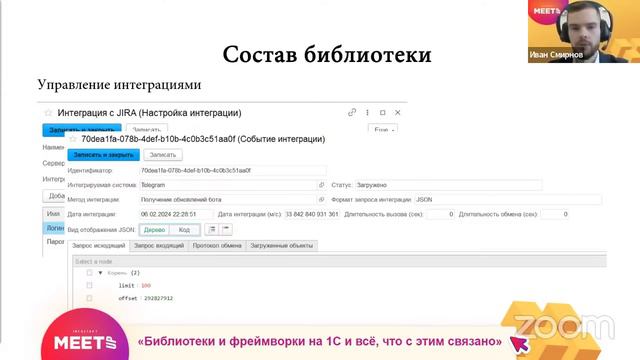Click the Select a node search bar
Image resolution: width=640 pixels, height=360 pixels.
(x=340, y=261)
